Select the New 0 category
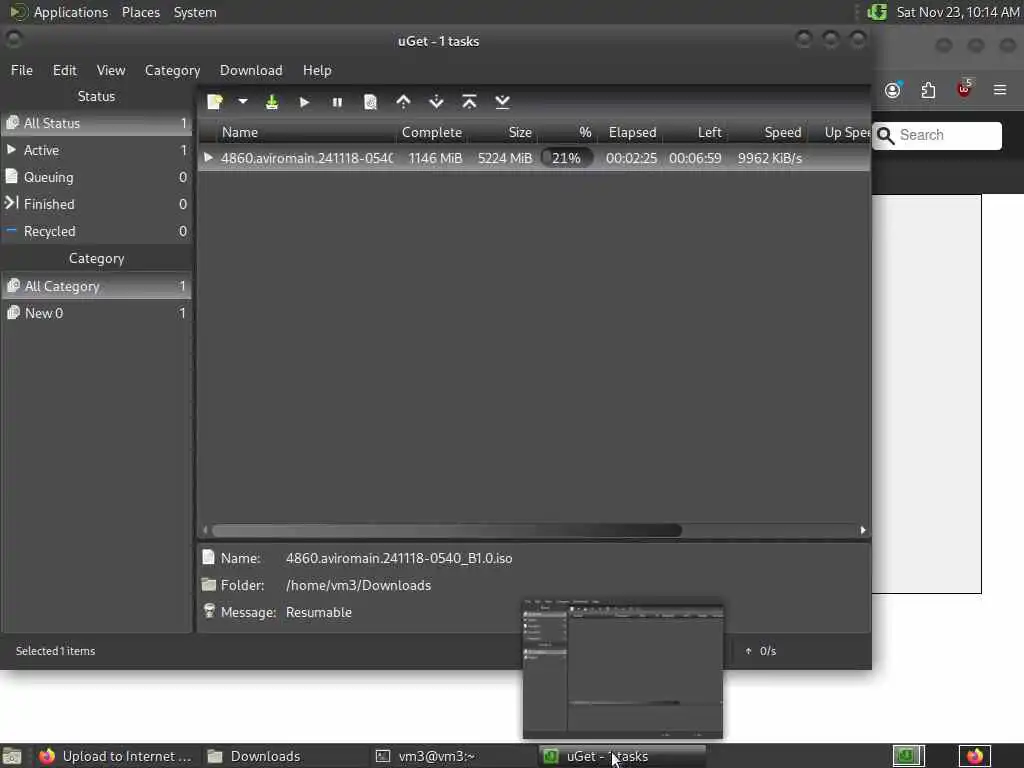Screen dimensions: 1024x768 coord(97,313)
